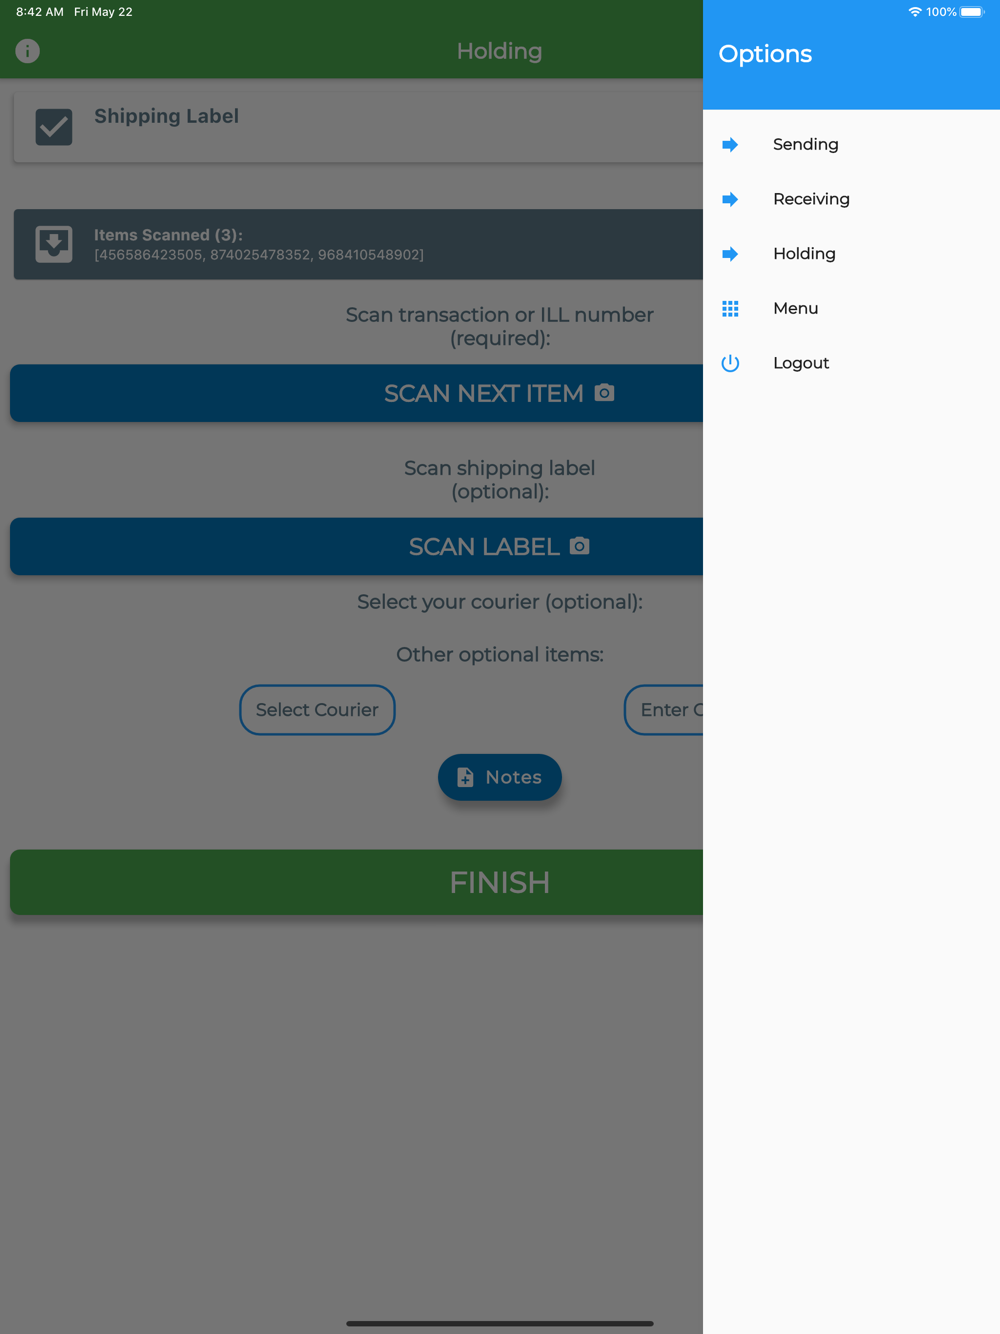Click the Menu grid icon
The width and height of the screenshot is (1000, 1334).
pos(730,309)
